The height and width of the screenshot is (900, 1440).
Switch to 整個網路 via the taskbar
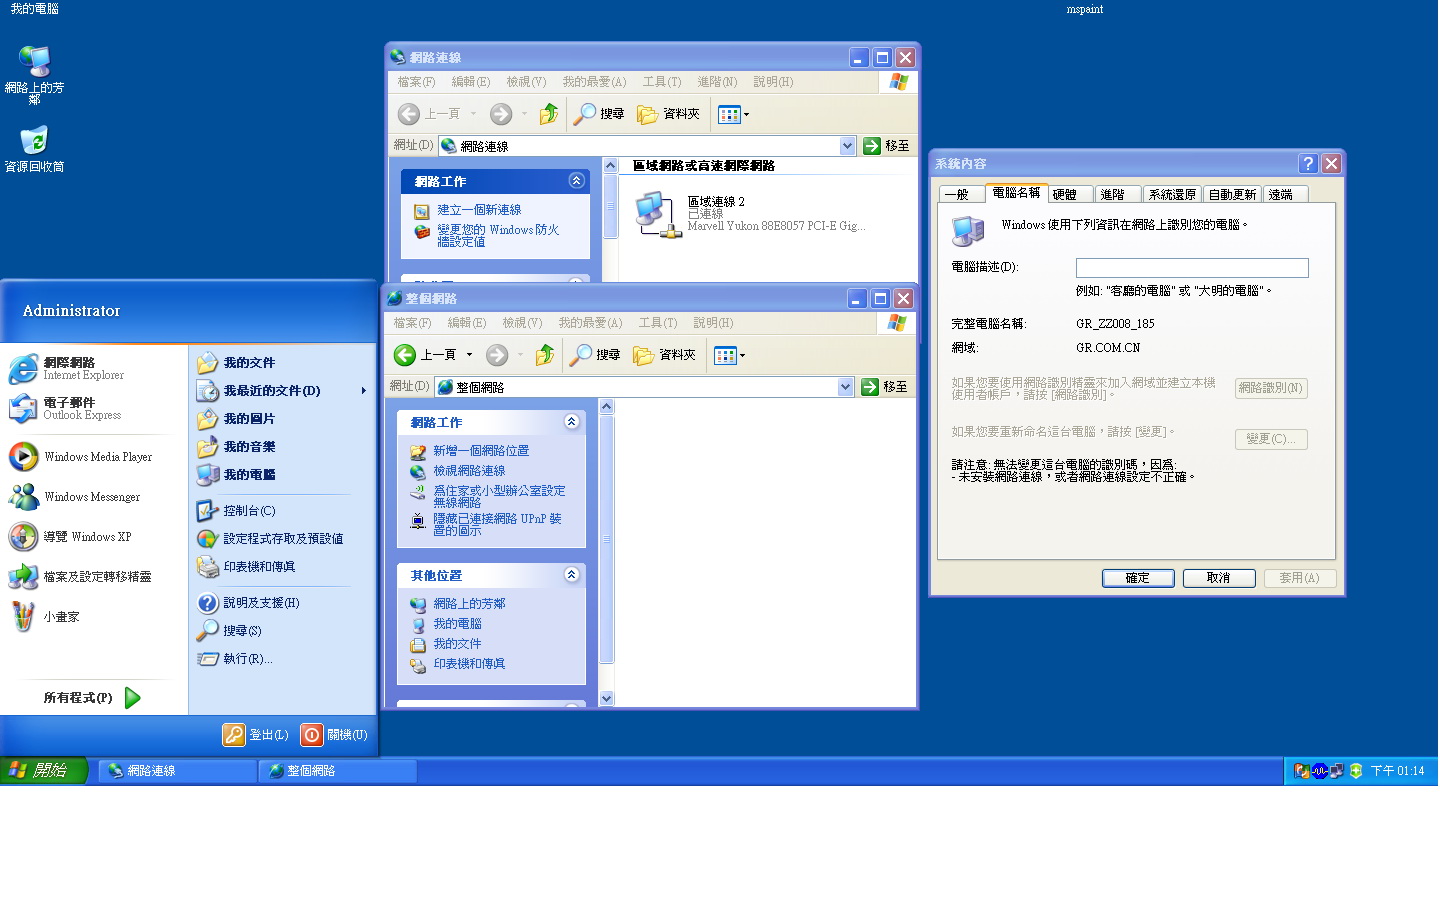pyautogui.click(x=337, y=770)
